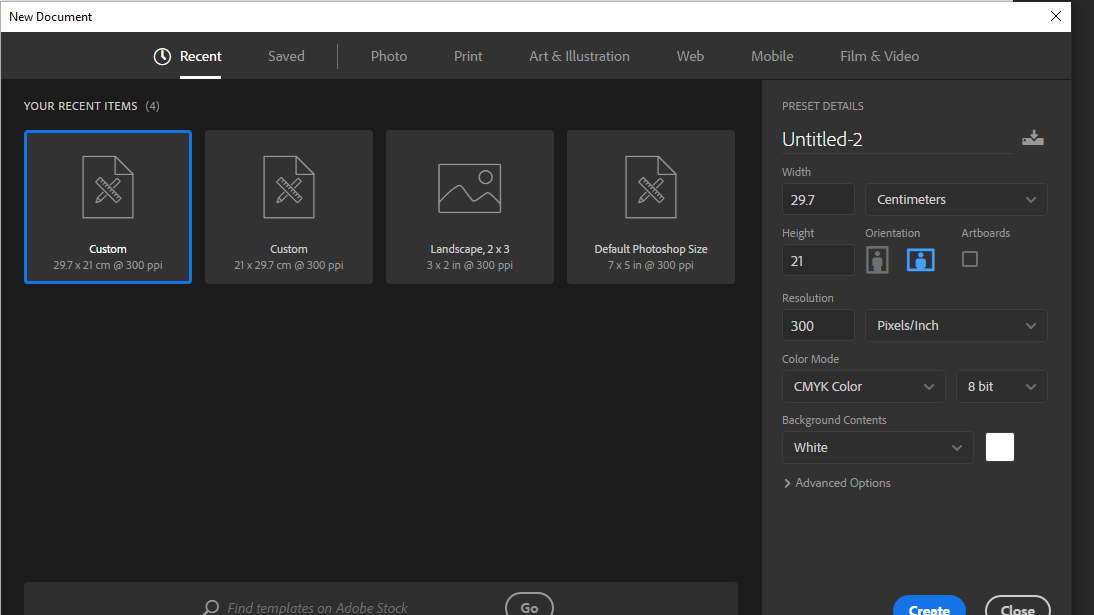Select the Custom 29.7 x 21 cm preset
The height and width of the screenshot is (615, 1094).
point(107,207)
